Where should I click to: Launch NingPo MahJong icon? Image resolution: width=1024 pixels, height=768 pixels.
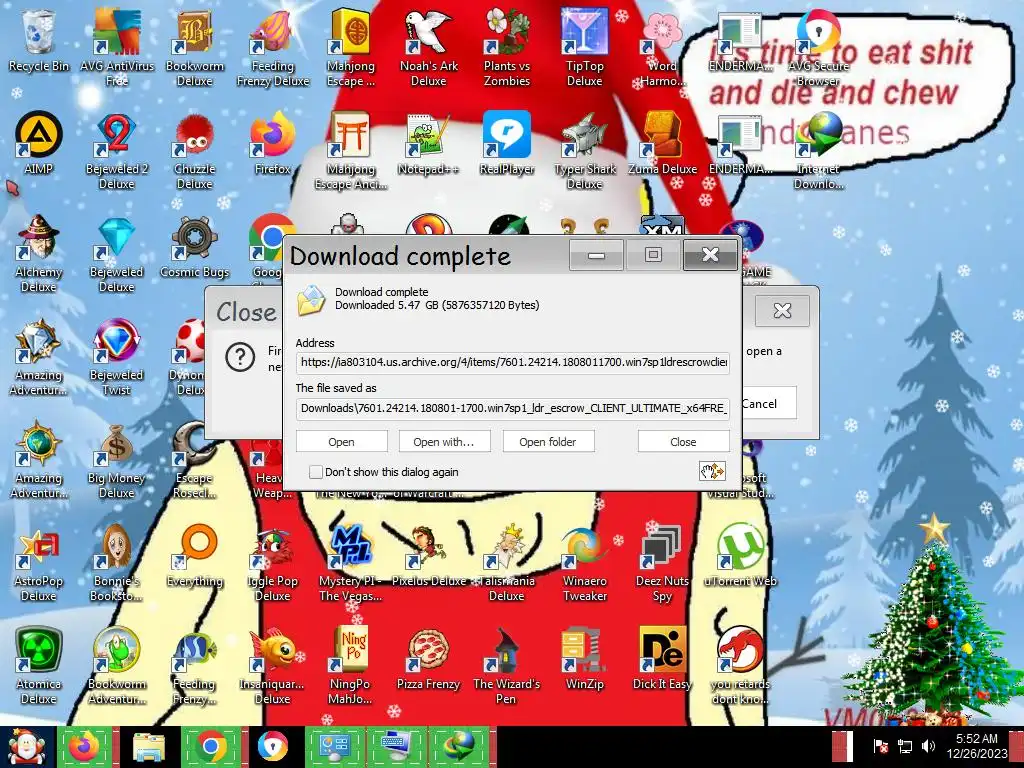coord(351,666)
